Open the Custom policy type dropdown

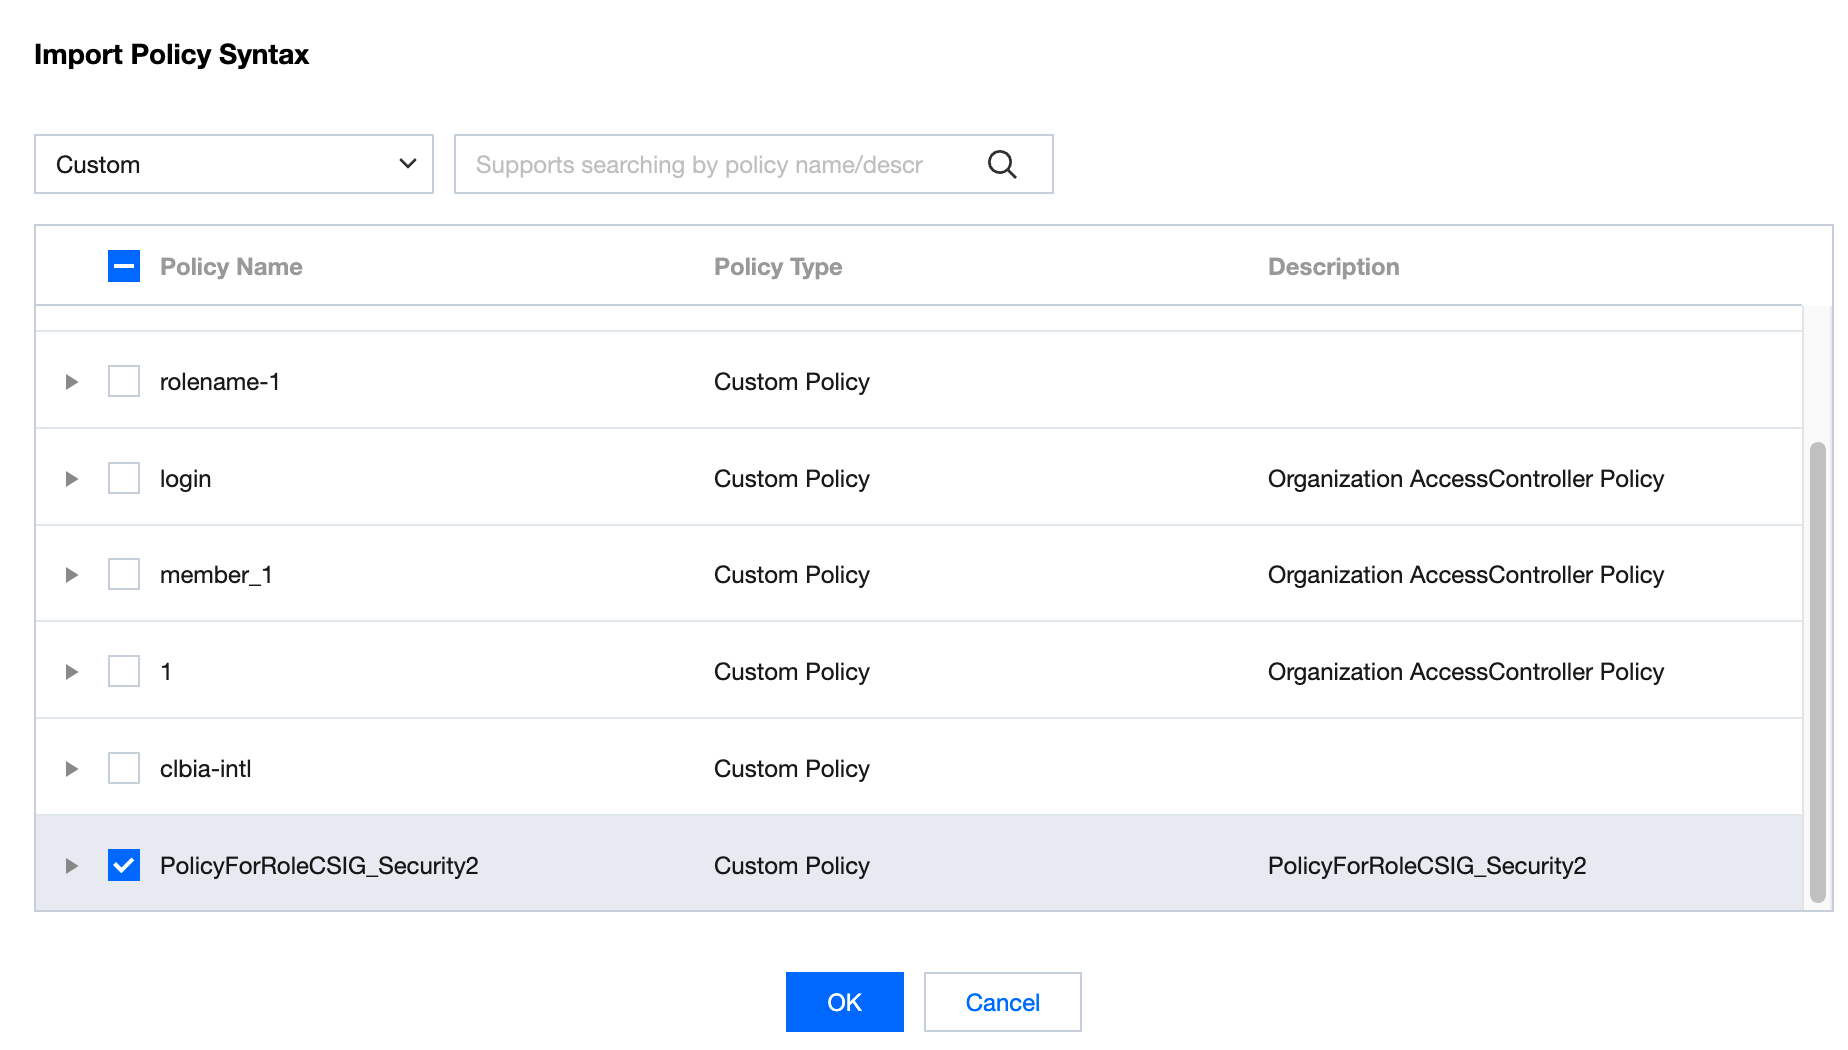[x=234, y=164]
